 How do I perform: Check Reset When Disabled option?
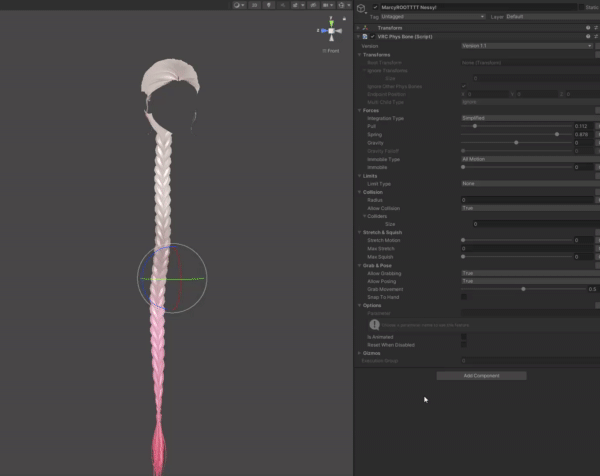coord(464,345)
